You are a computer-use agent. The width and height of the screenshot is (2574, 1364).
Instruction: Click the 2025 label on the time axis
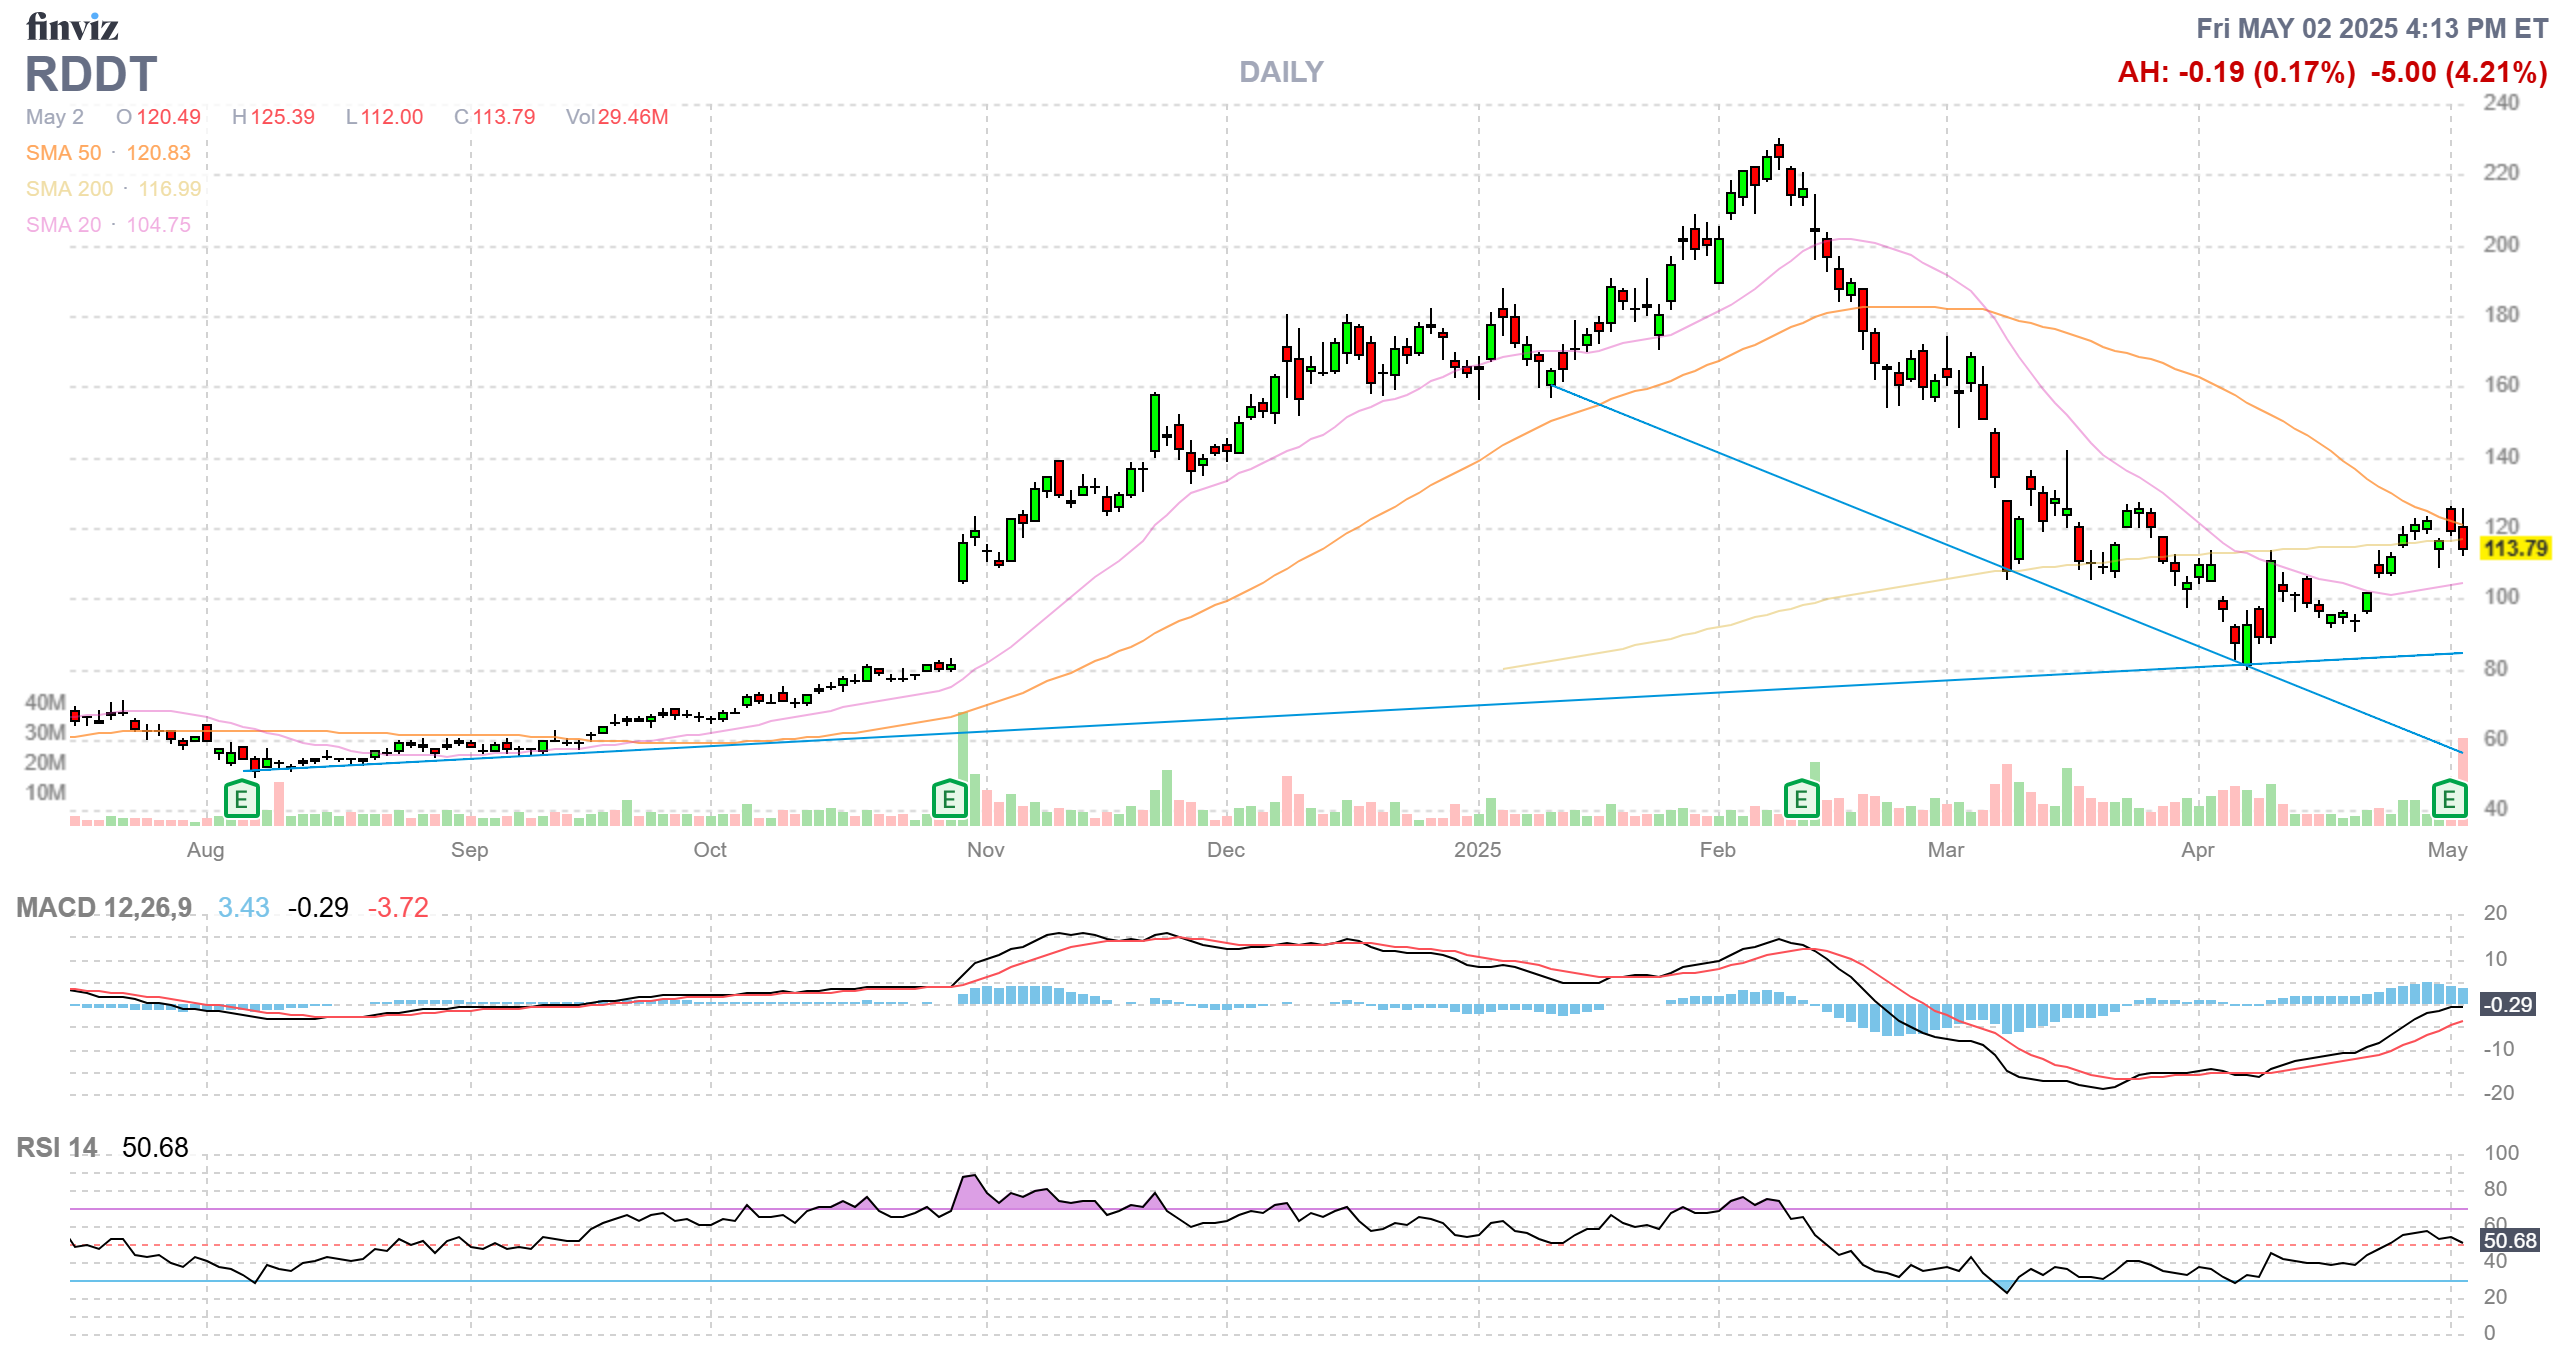pos(1477,850)
